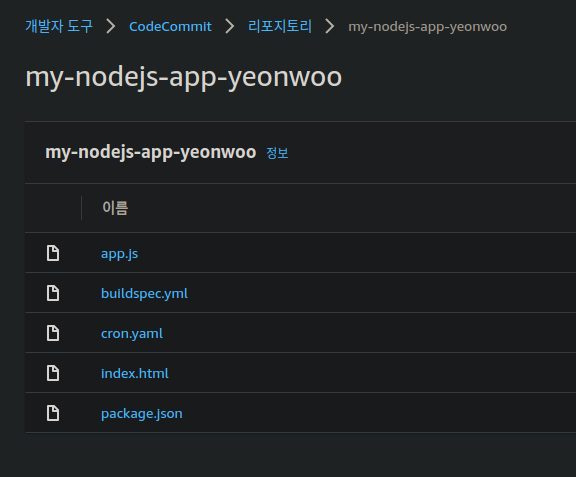
Task: Click the file icon beside cron.yaml
Action: coord(53,333)
